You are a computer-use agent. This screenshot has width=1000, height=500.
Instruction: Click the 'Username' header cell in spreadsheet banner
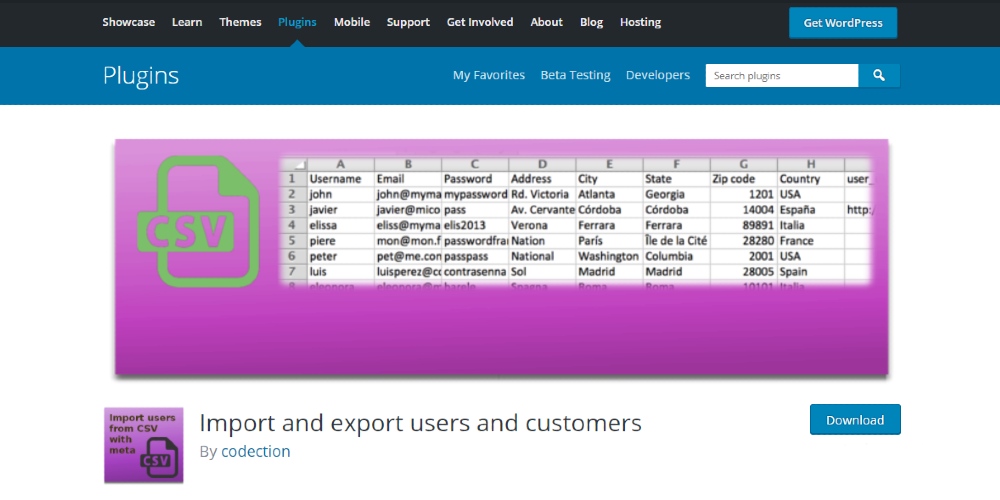(x=341, y=179)
